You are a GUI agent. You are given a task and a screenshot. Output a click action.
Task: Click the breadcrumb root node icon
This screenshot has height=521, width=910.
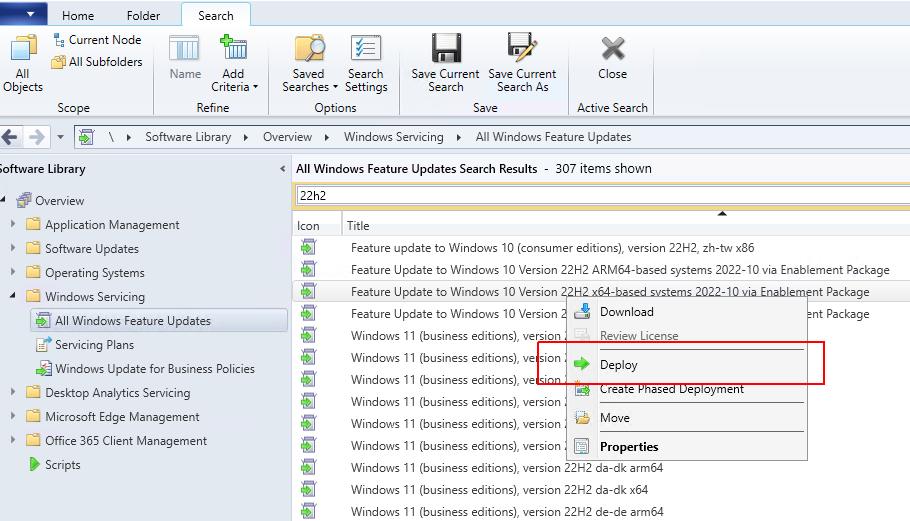(x=86, y=137)
